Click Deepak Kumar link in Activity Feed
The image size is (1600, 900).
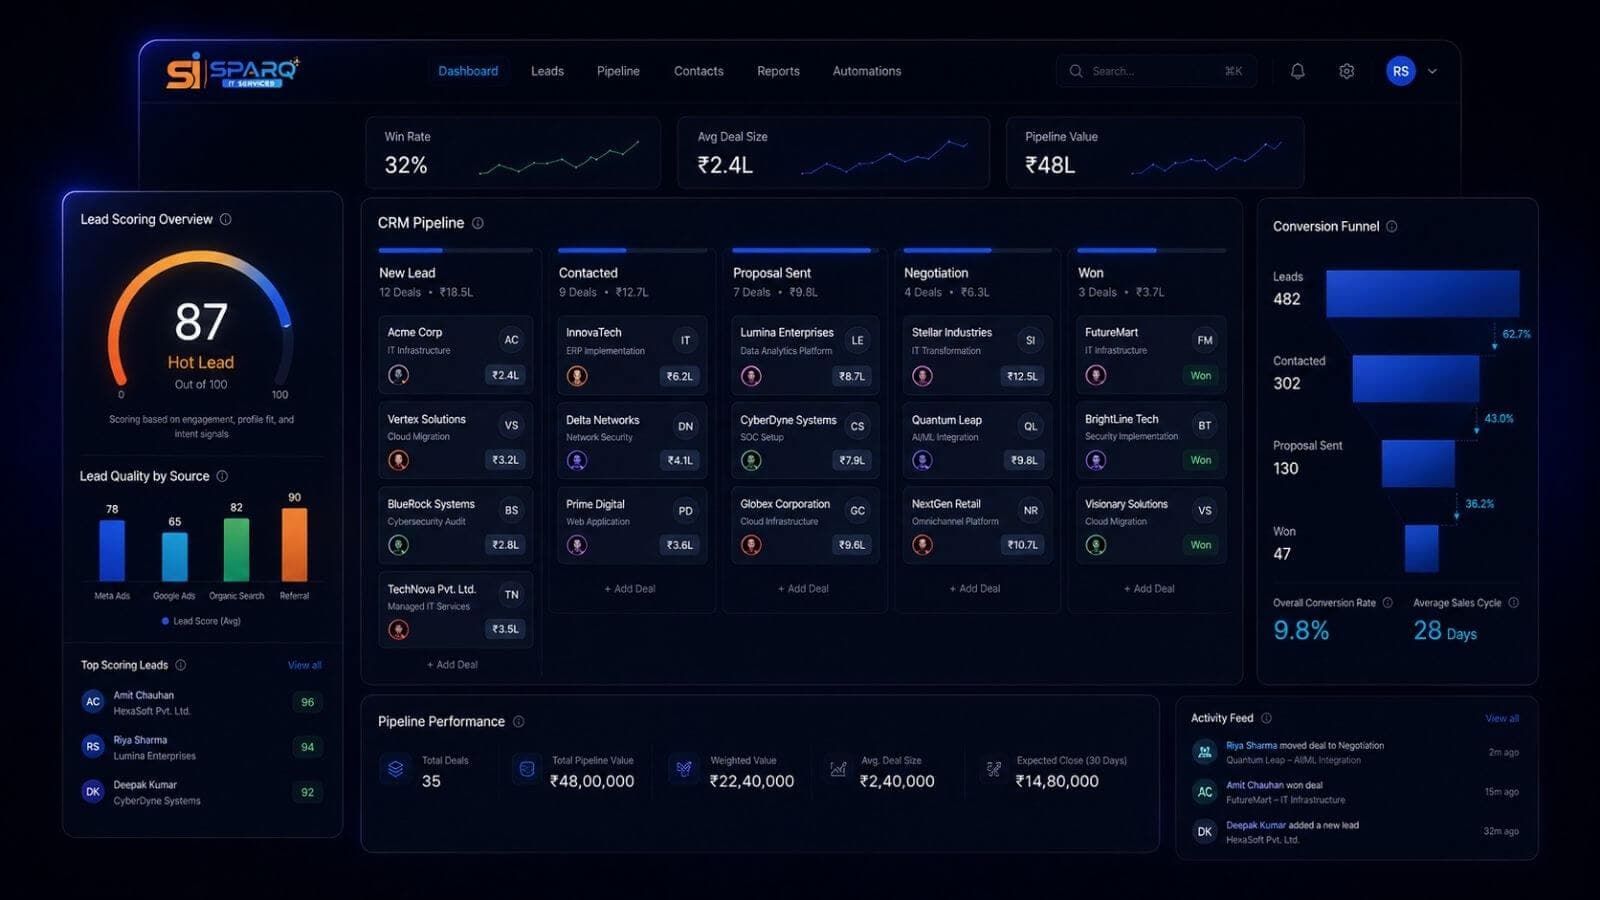(x=1256, y=825)
